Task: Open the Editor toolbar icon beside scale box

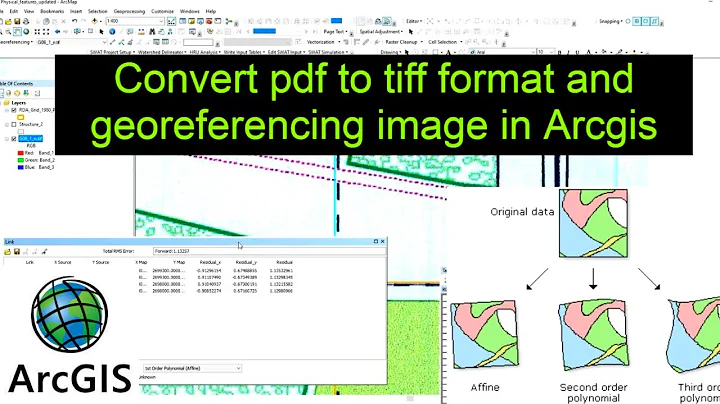Action: click(x=171, y=21)
